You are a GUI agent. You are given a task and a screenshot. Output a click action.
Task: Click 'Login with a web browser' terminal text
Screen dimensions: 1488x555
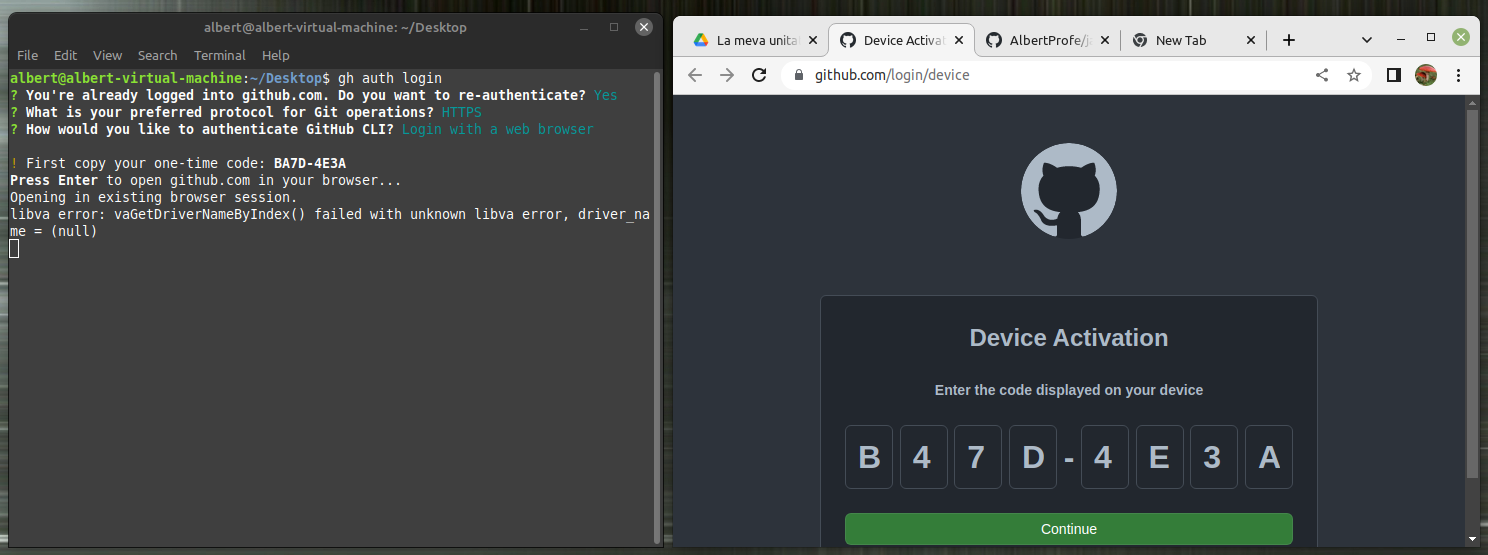tap(498, 129)
